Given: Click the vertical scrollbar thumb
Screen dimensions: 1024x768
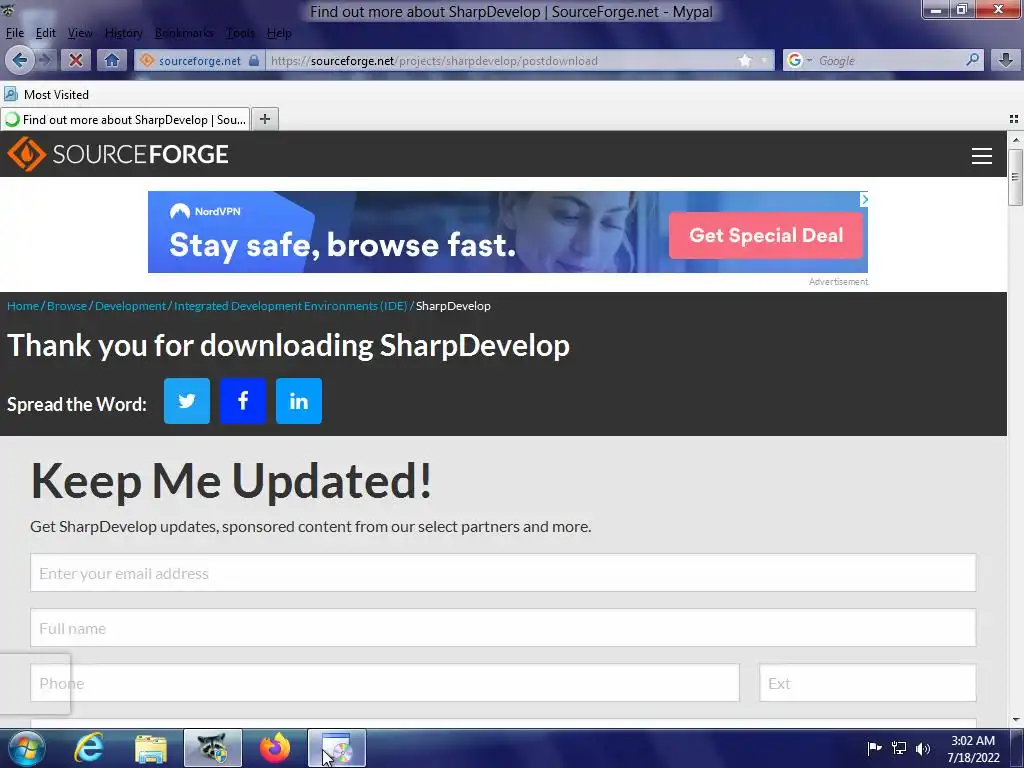Looking at the screenshot, I should (x=1016, y=177).
